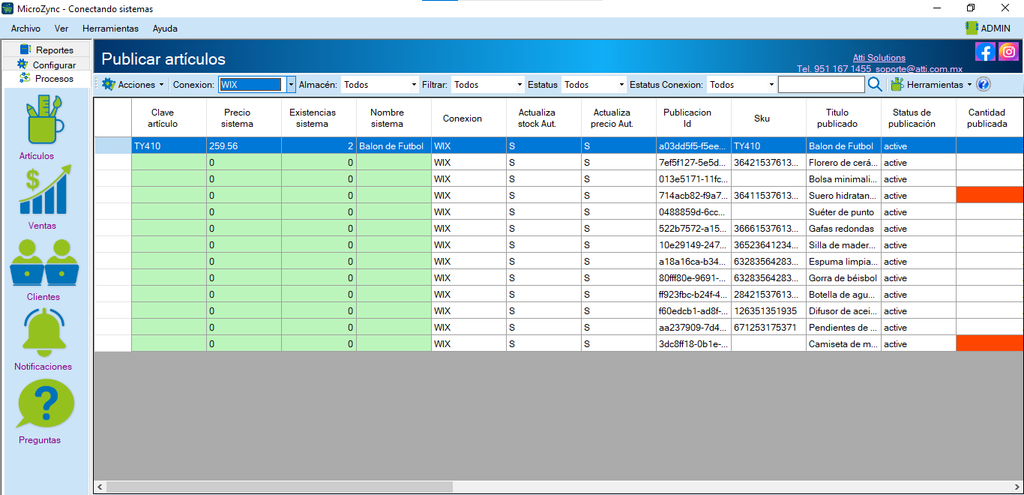Click publication id 3dc8ff18-0b1e cell
Viewport: 1024px width, 495px height.
pyautogui.click(x=694, y=343)
